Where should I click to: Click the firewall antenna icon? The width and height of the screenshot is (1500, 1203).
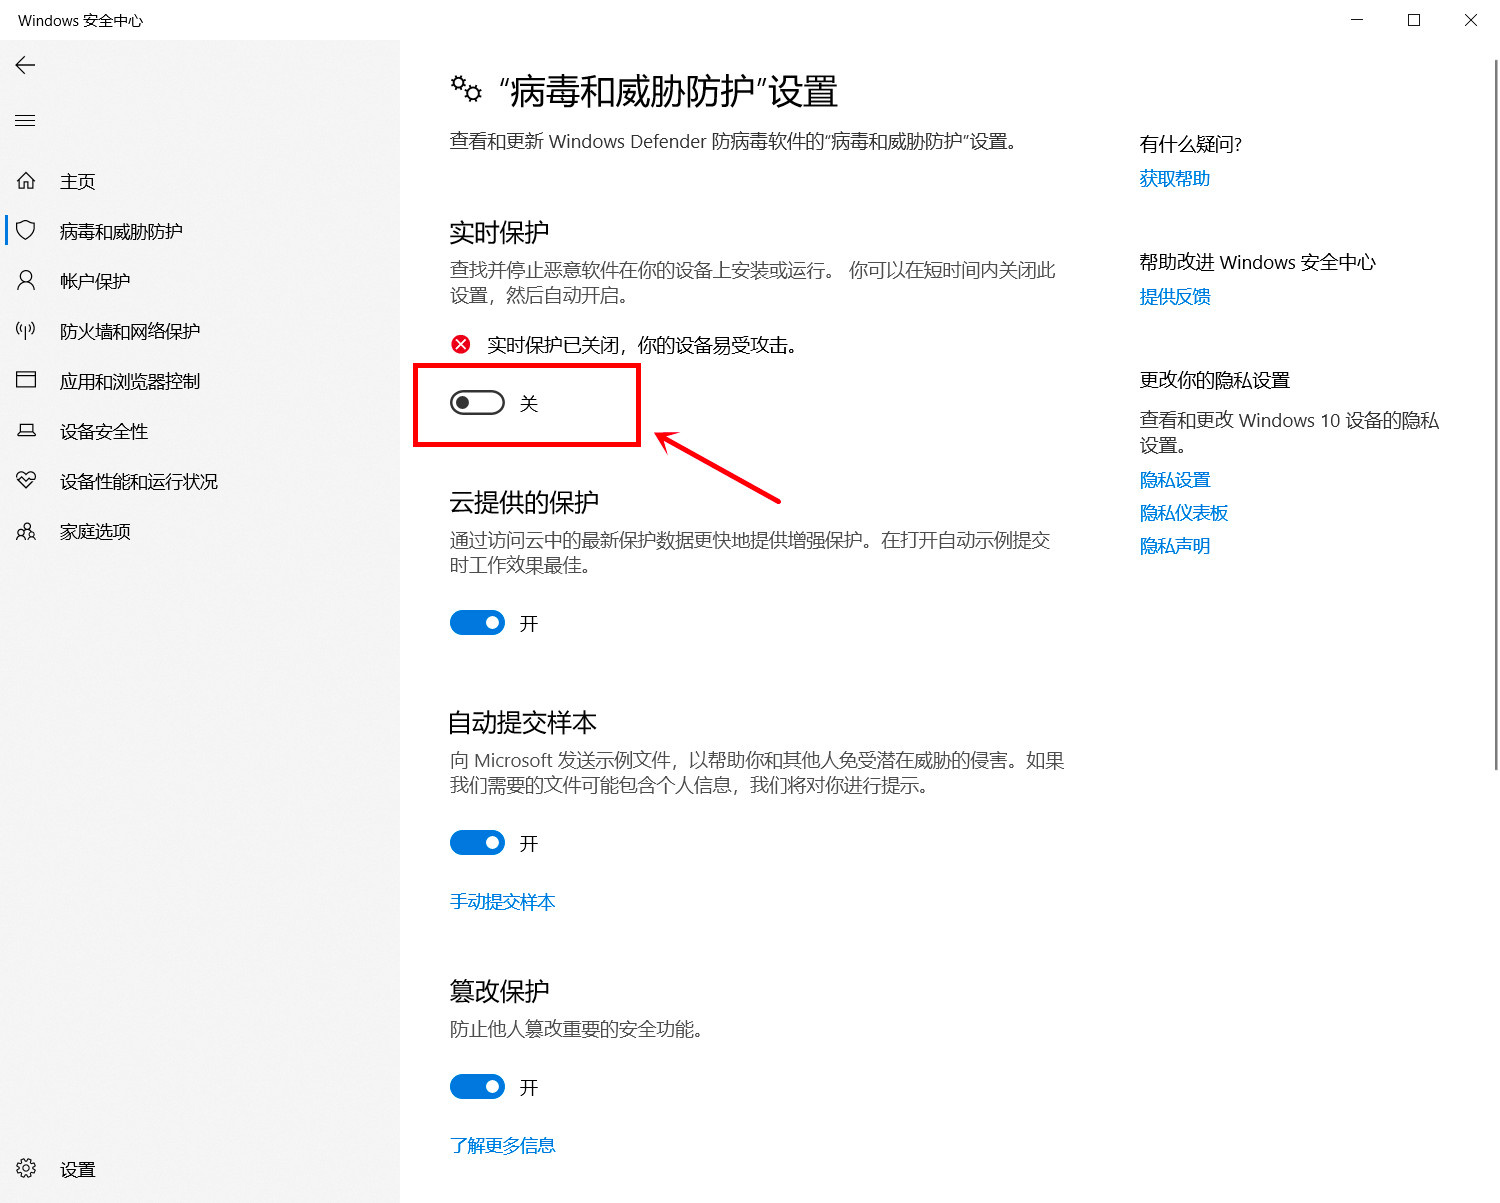coord(26,331)
